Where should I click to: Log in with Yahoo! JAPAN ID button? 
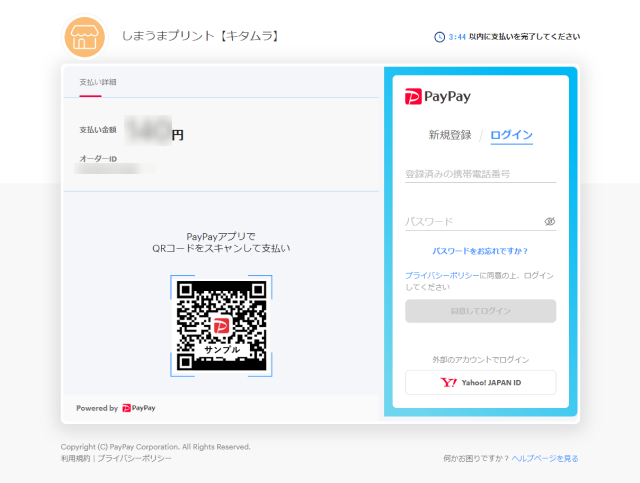pos(480,383)
